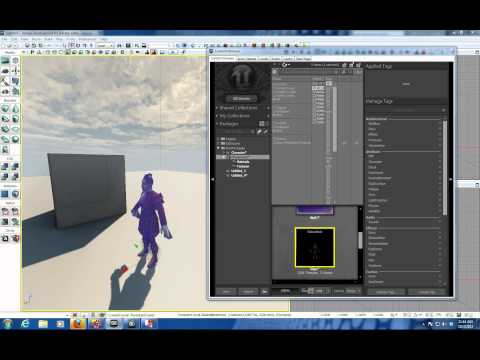The image size is (480, 360).
Task: Open the File menu
Action: pos(4,39)
